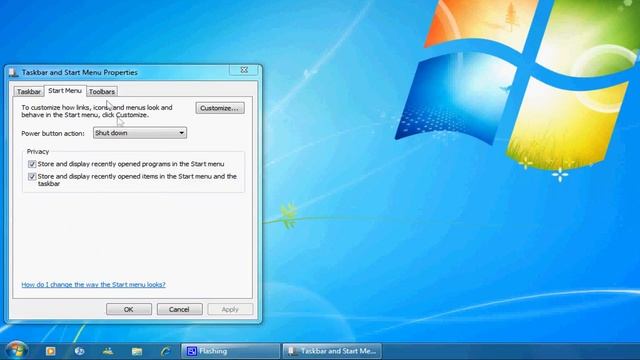Open the second pinned taskbar icon

point(80,351)
